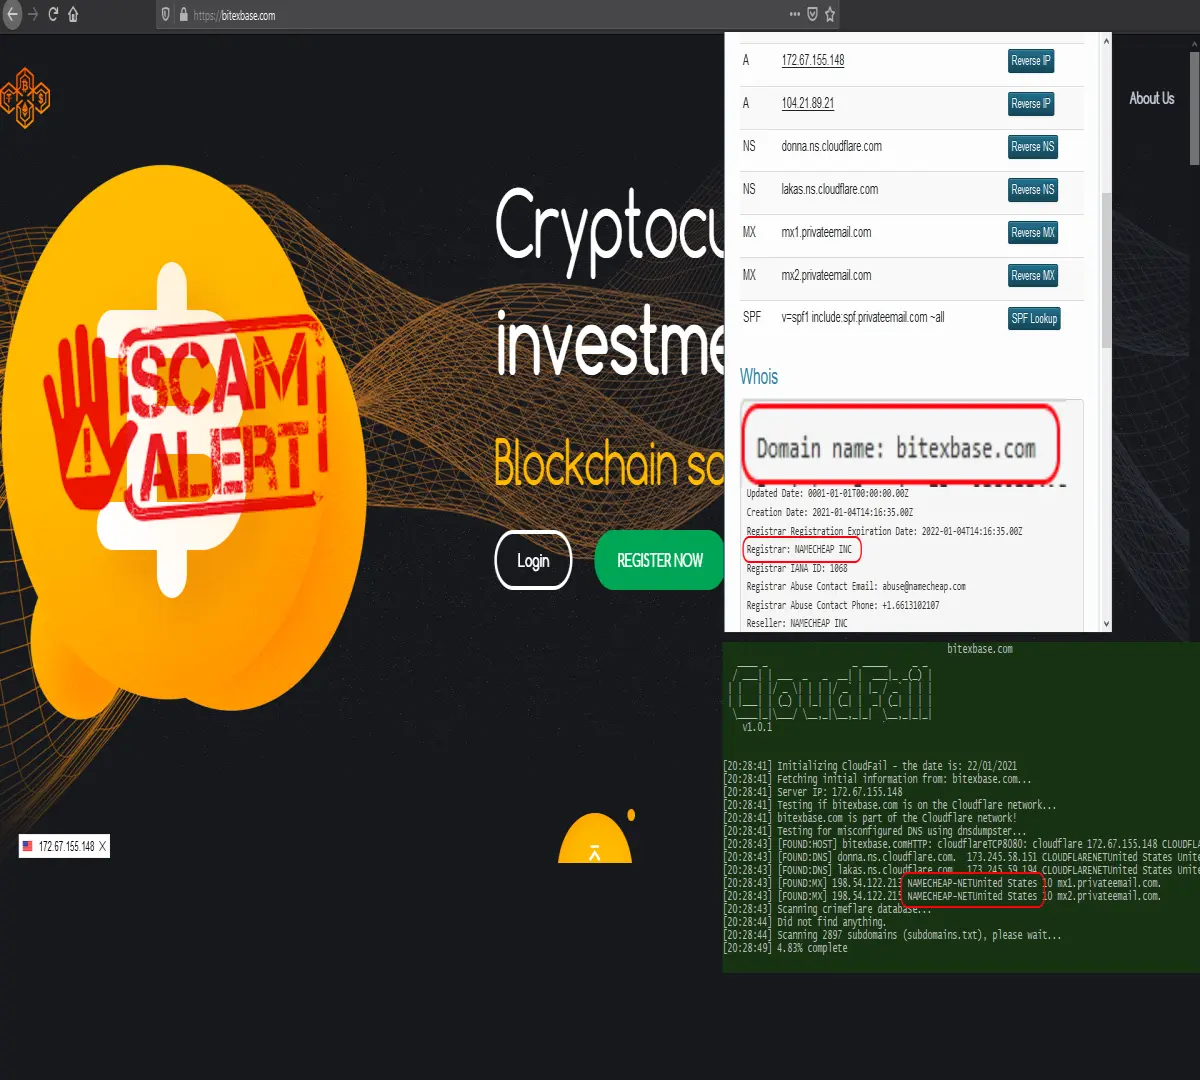Select the lakas.ns.cloudflare.com record text

tap(830, 189)
